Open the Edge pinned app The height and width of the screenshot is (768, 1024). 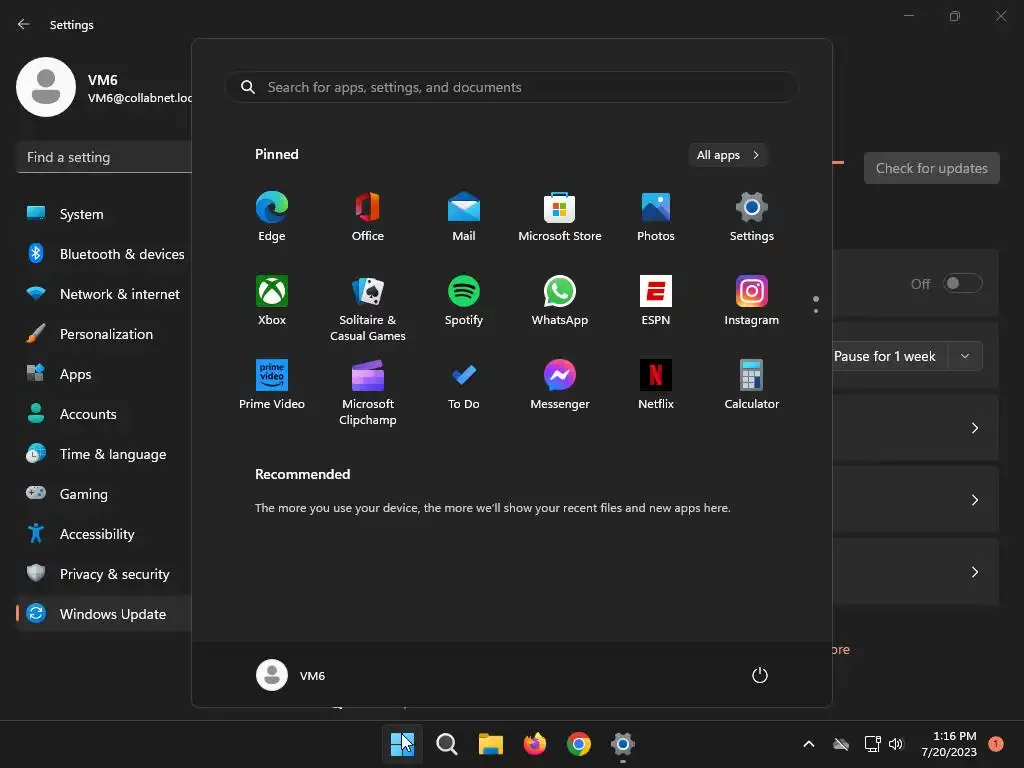click(272, 217)
